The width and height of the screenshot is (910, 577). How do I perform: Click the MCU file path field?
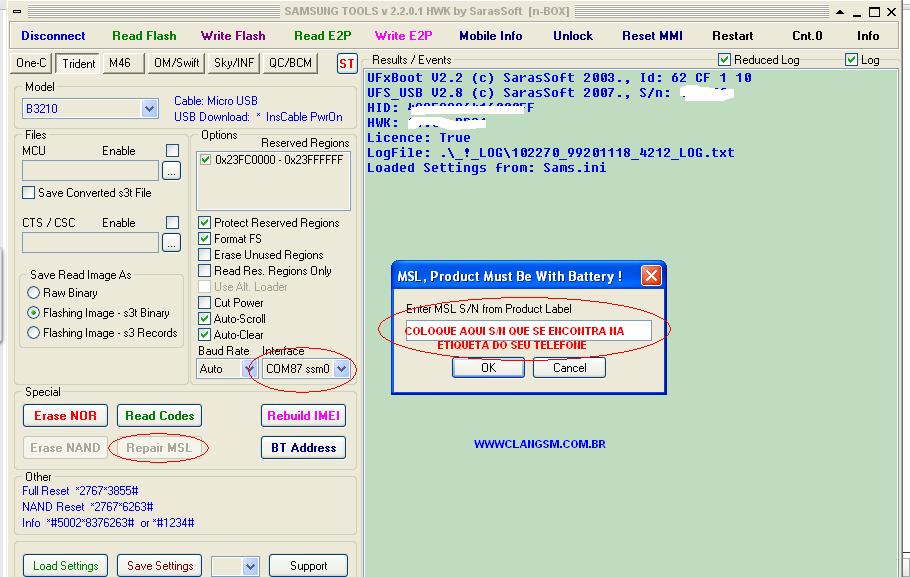point(90,171)
